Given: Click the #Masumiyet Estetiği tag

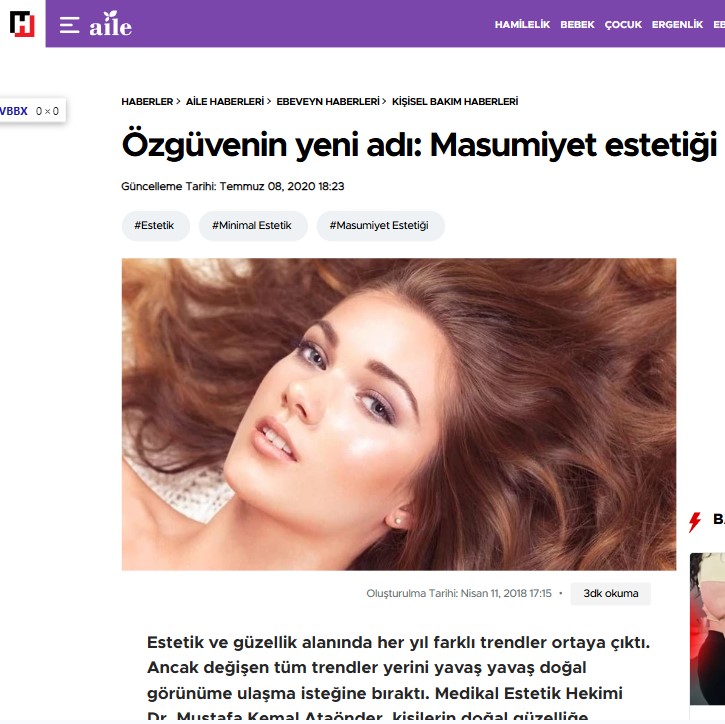Looking at the screenshot, I should point(380,226).
